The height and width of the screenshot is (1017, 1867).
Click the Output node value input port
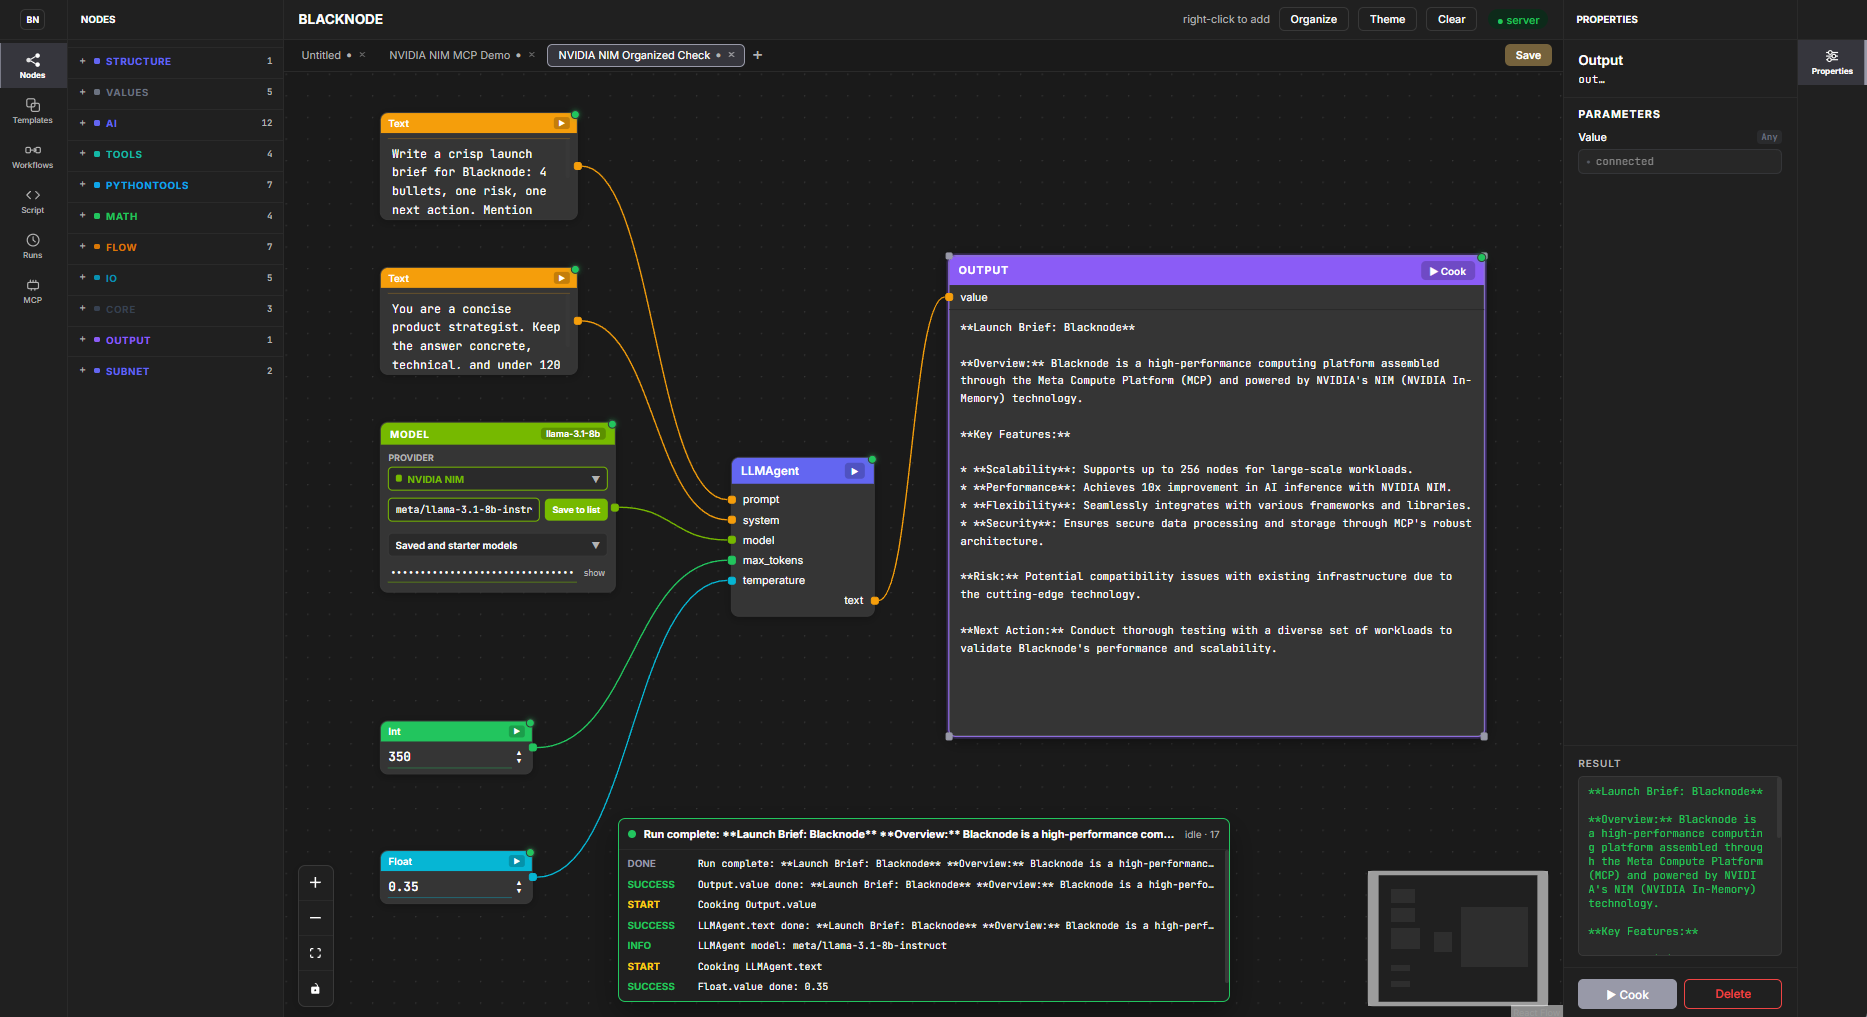click(x=949, y=297)
